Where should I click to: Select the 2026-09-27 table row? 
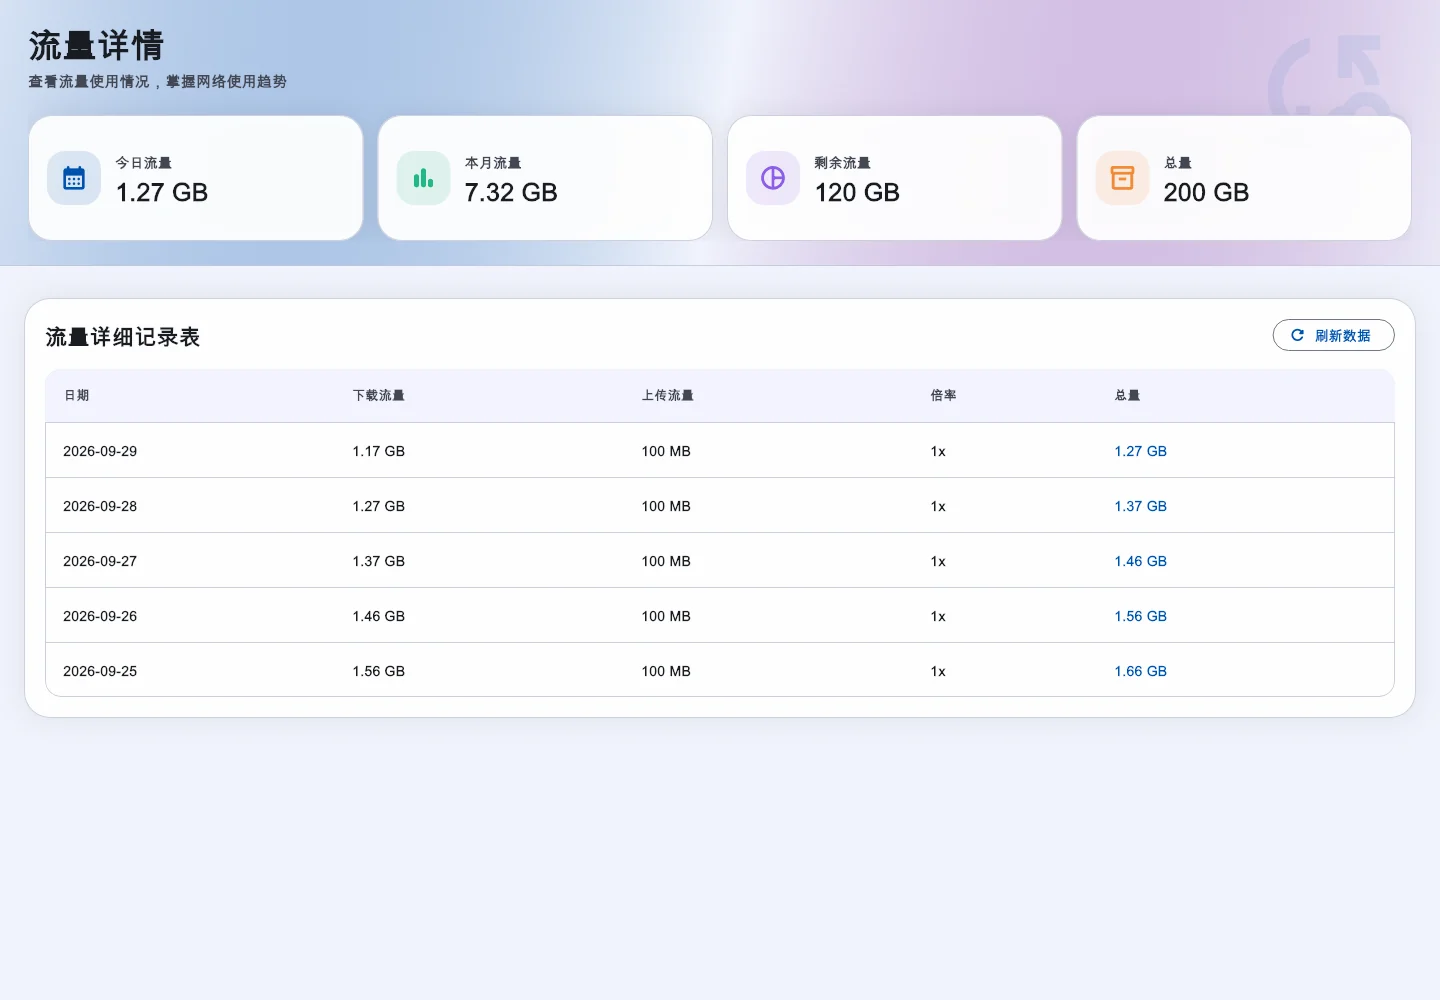(720, 560)
